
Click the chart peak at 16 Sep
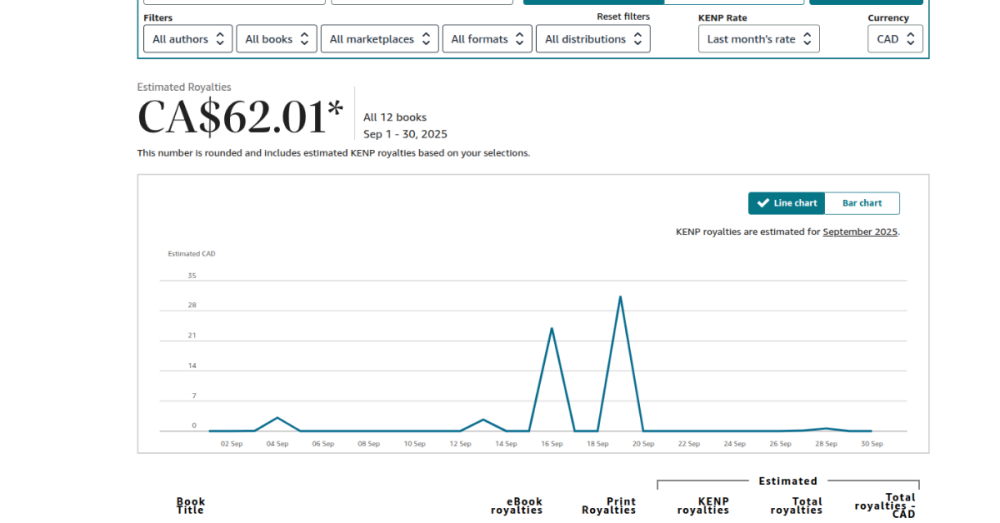551,328
